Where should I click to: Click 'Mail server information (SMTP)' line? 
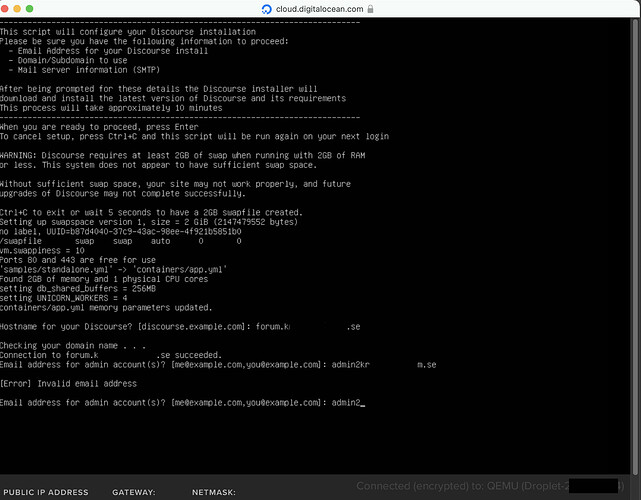pos(84,70)
